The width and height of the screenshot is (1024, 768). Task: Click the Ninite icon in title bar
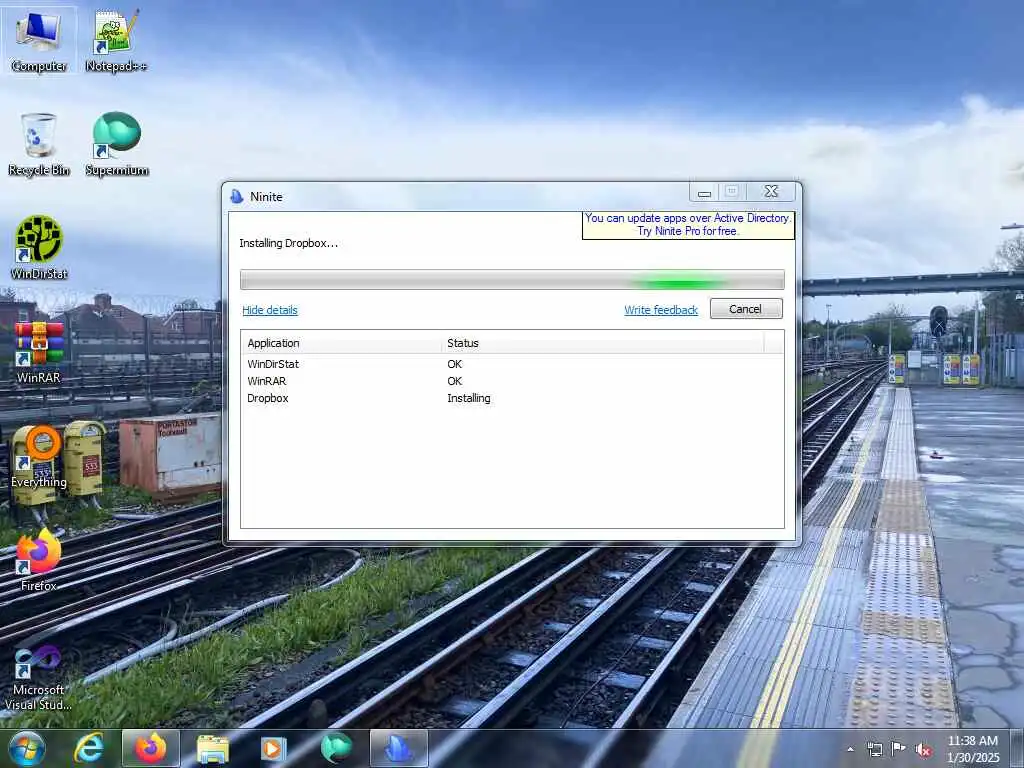[237, 196]
